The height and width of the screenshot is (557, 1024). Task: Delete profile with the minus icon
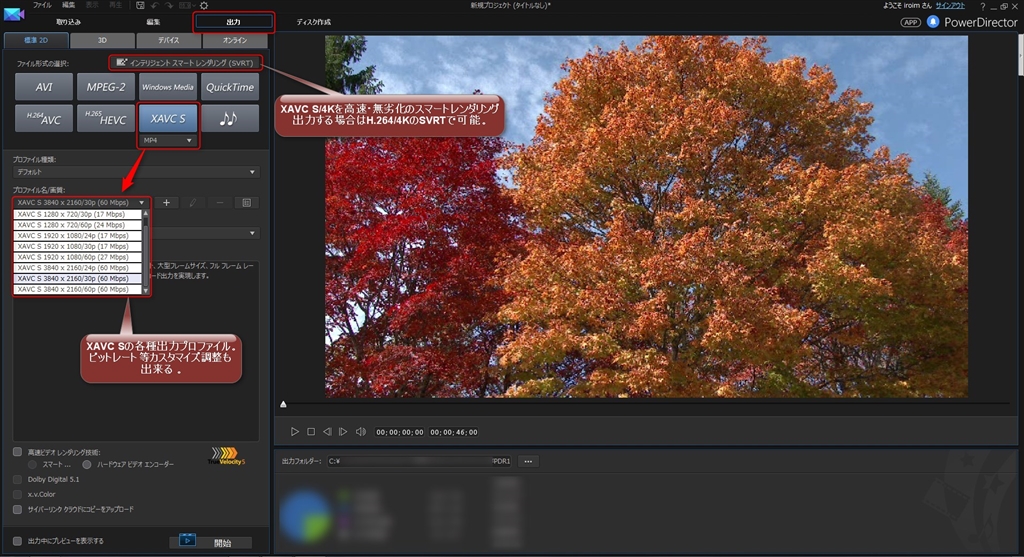coord(220,202)
